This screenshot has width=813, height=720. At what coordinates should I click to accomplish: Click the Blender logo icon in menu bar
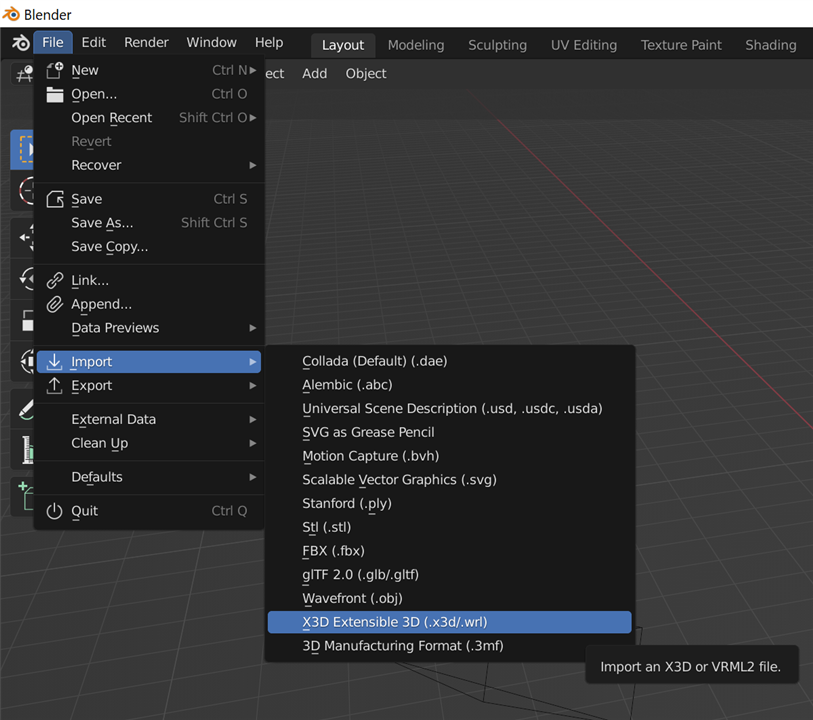point(20,43)
